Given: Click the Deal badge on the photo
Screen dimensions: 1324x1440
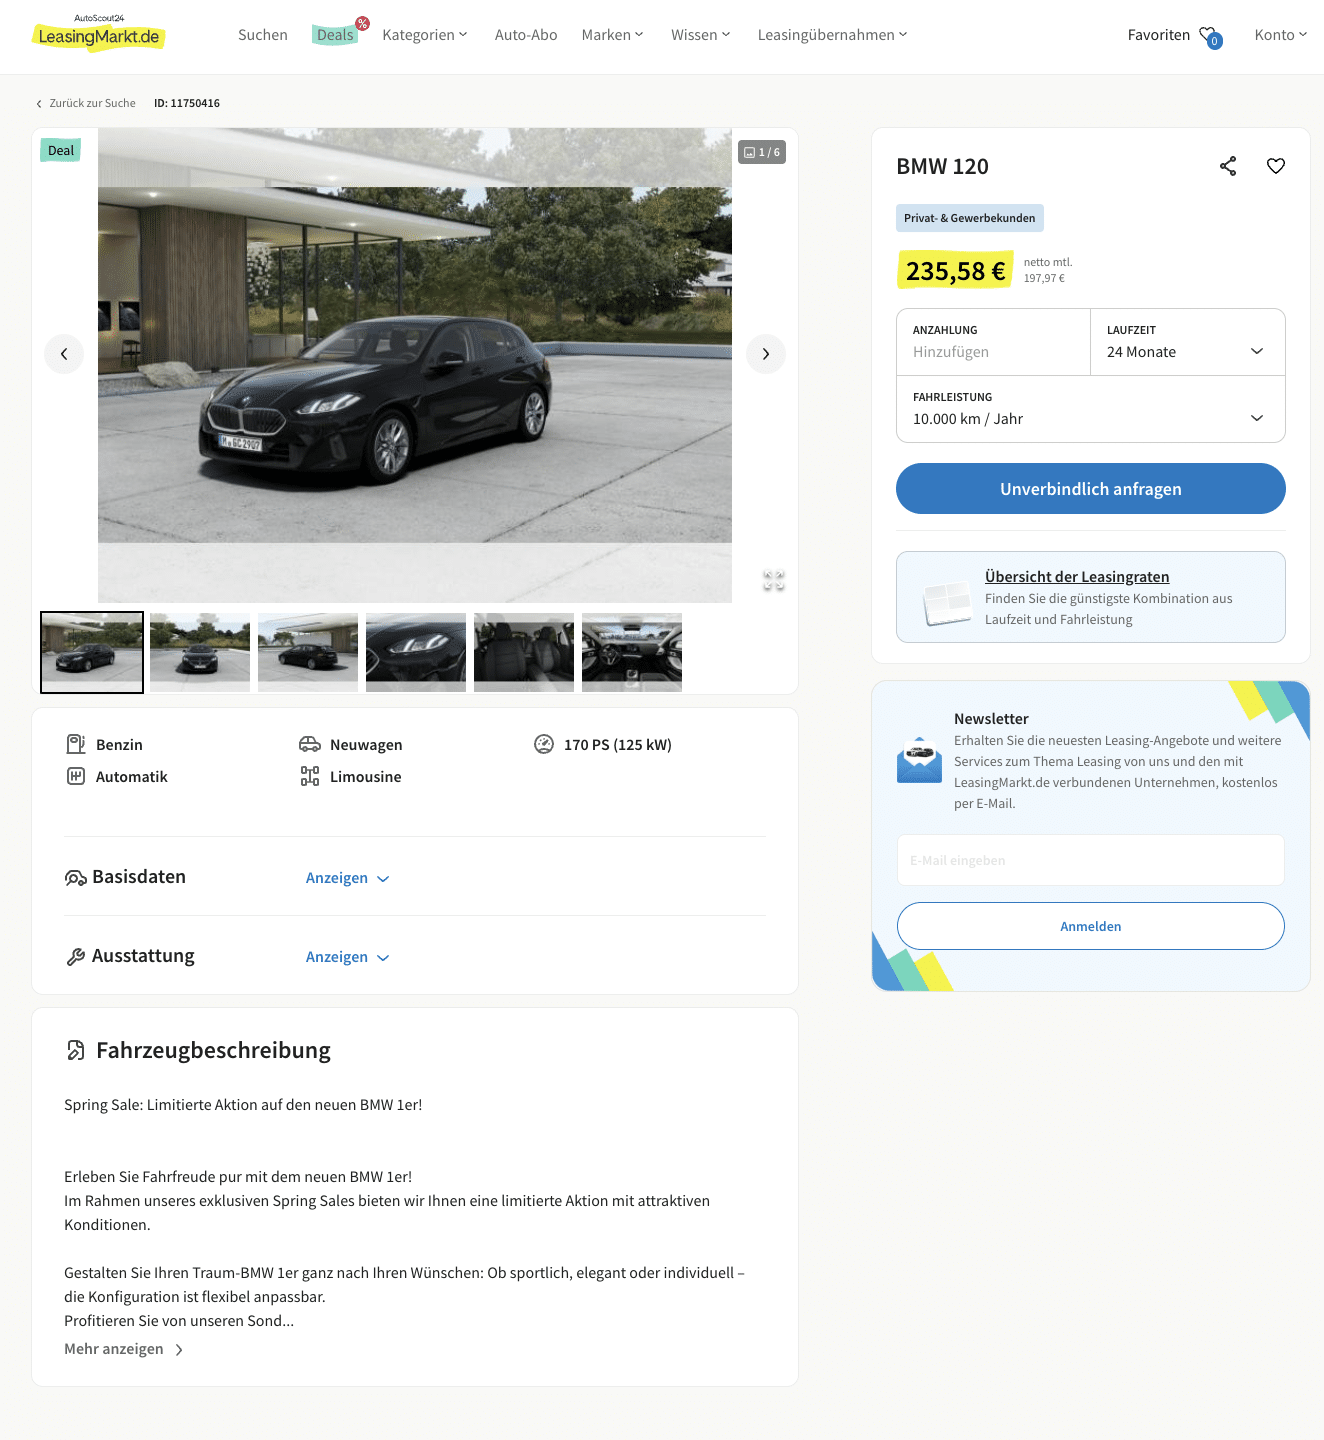Looking at the screenshot, I should 61,151.
